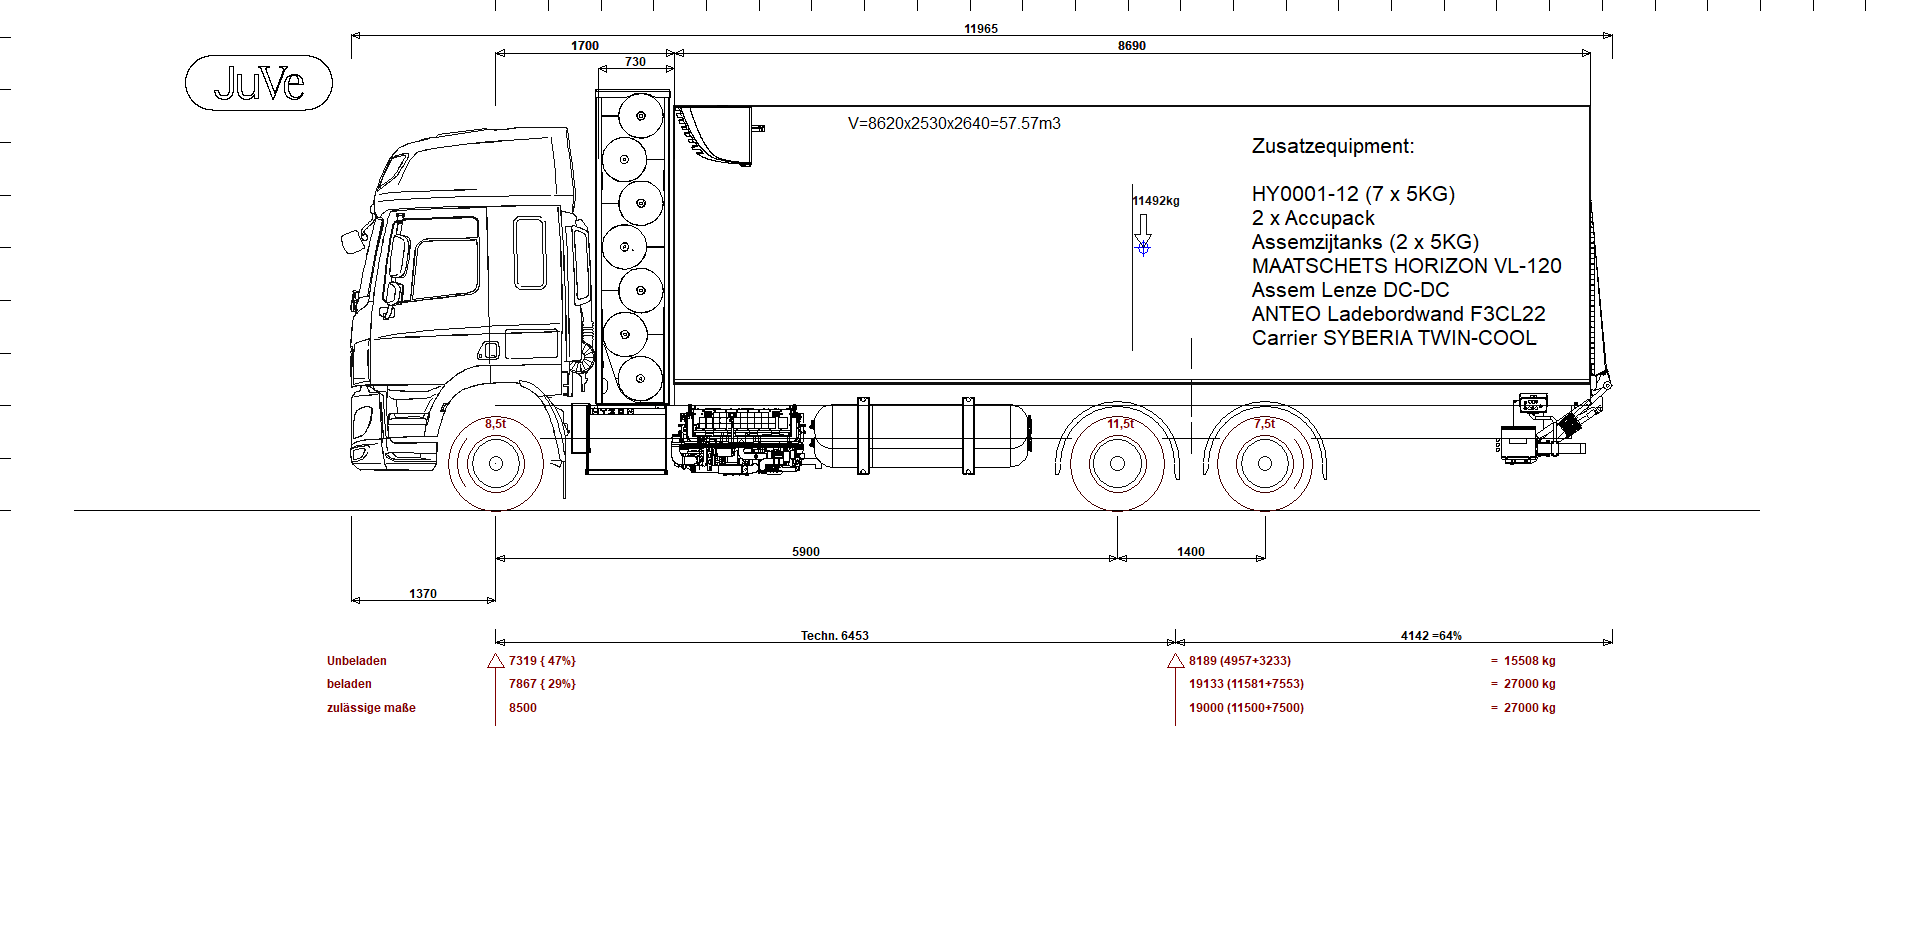This screenshot has height=925, width=1918.
Task: Select permitted front axle value 8500
Action: pos(523,708)
